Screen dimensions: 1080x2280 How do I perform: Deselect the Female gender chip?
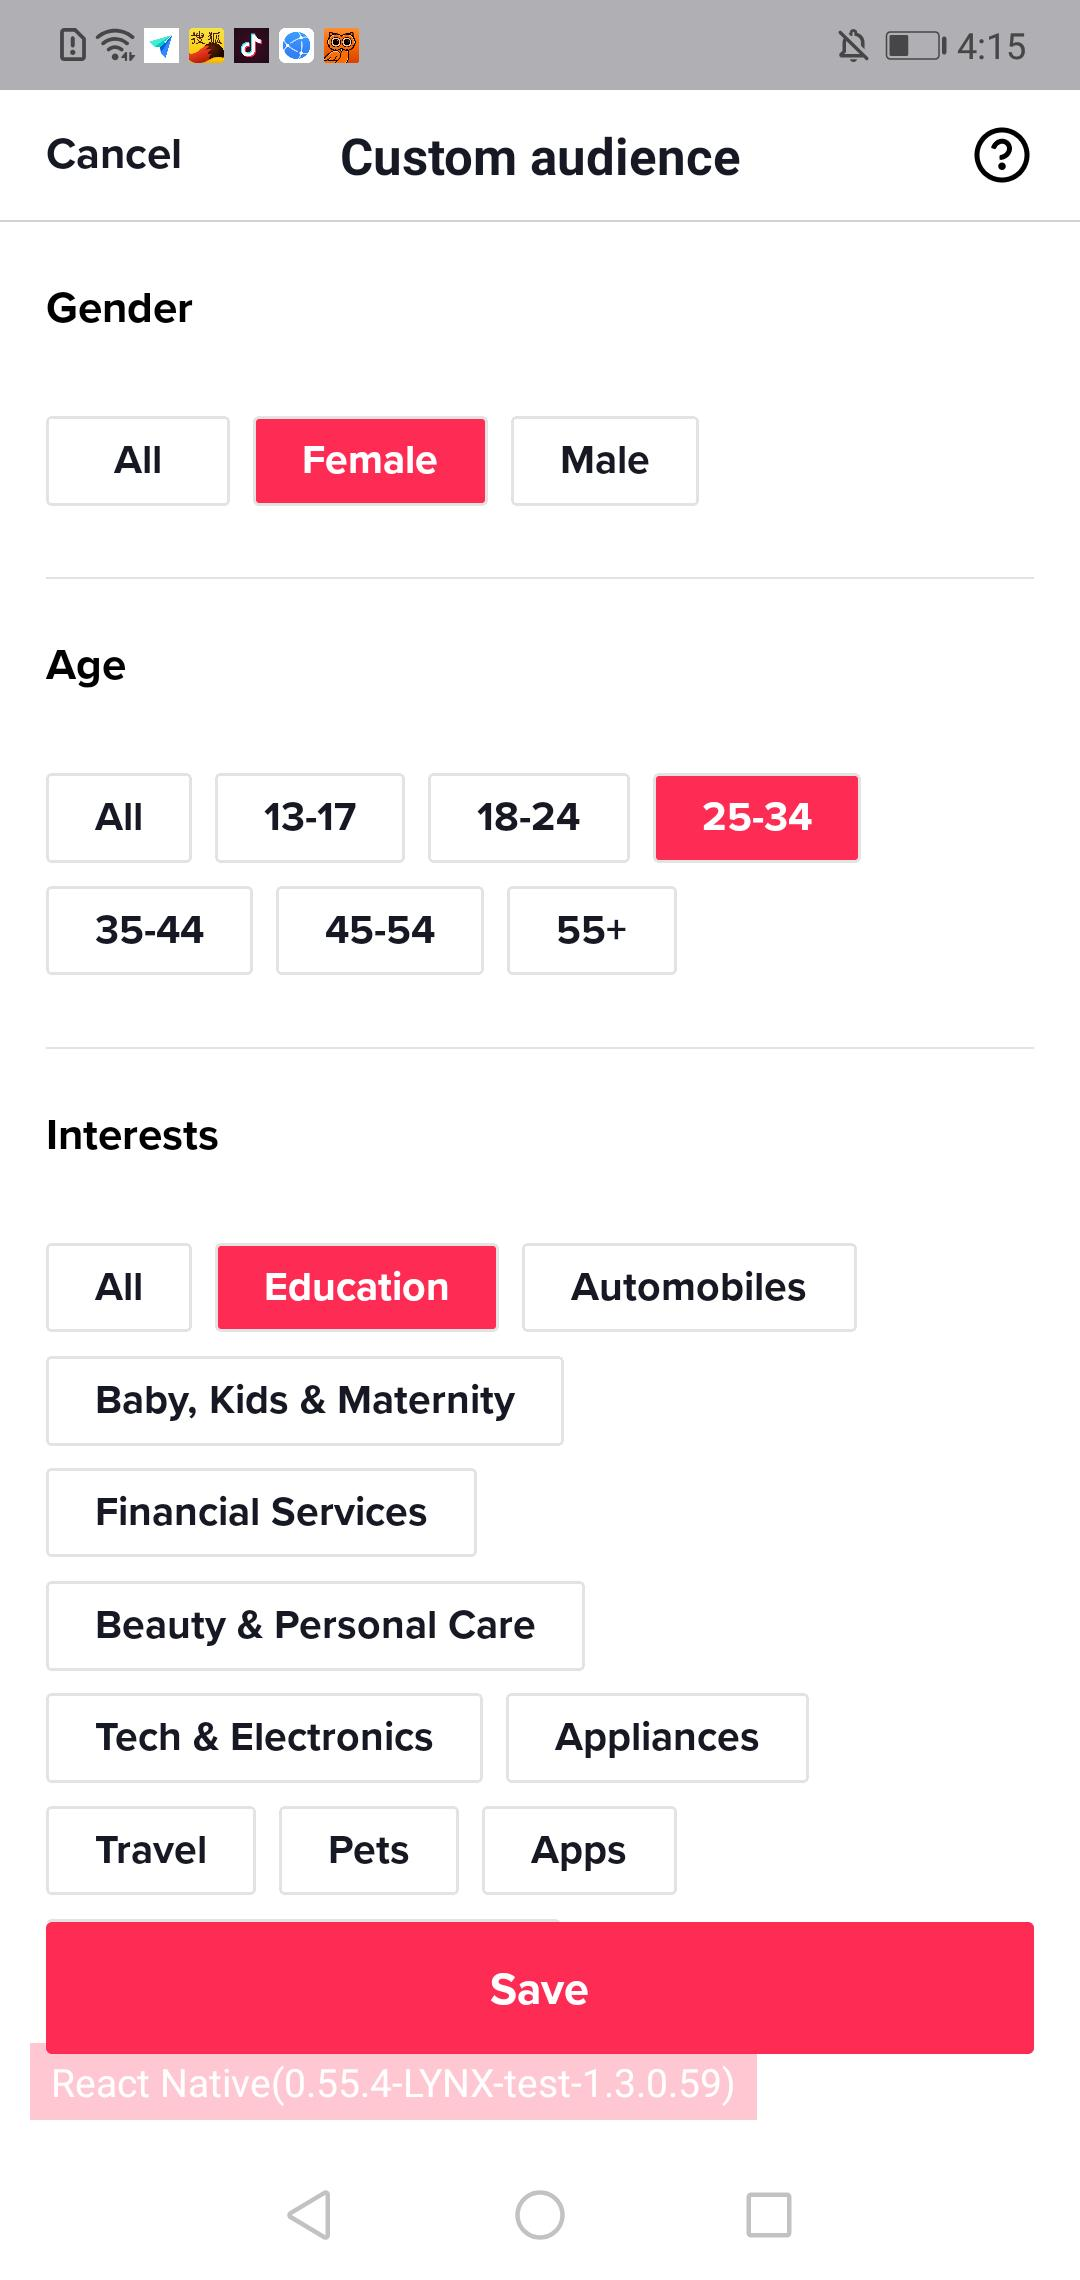370,461
